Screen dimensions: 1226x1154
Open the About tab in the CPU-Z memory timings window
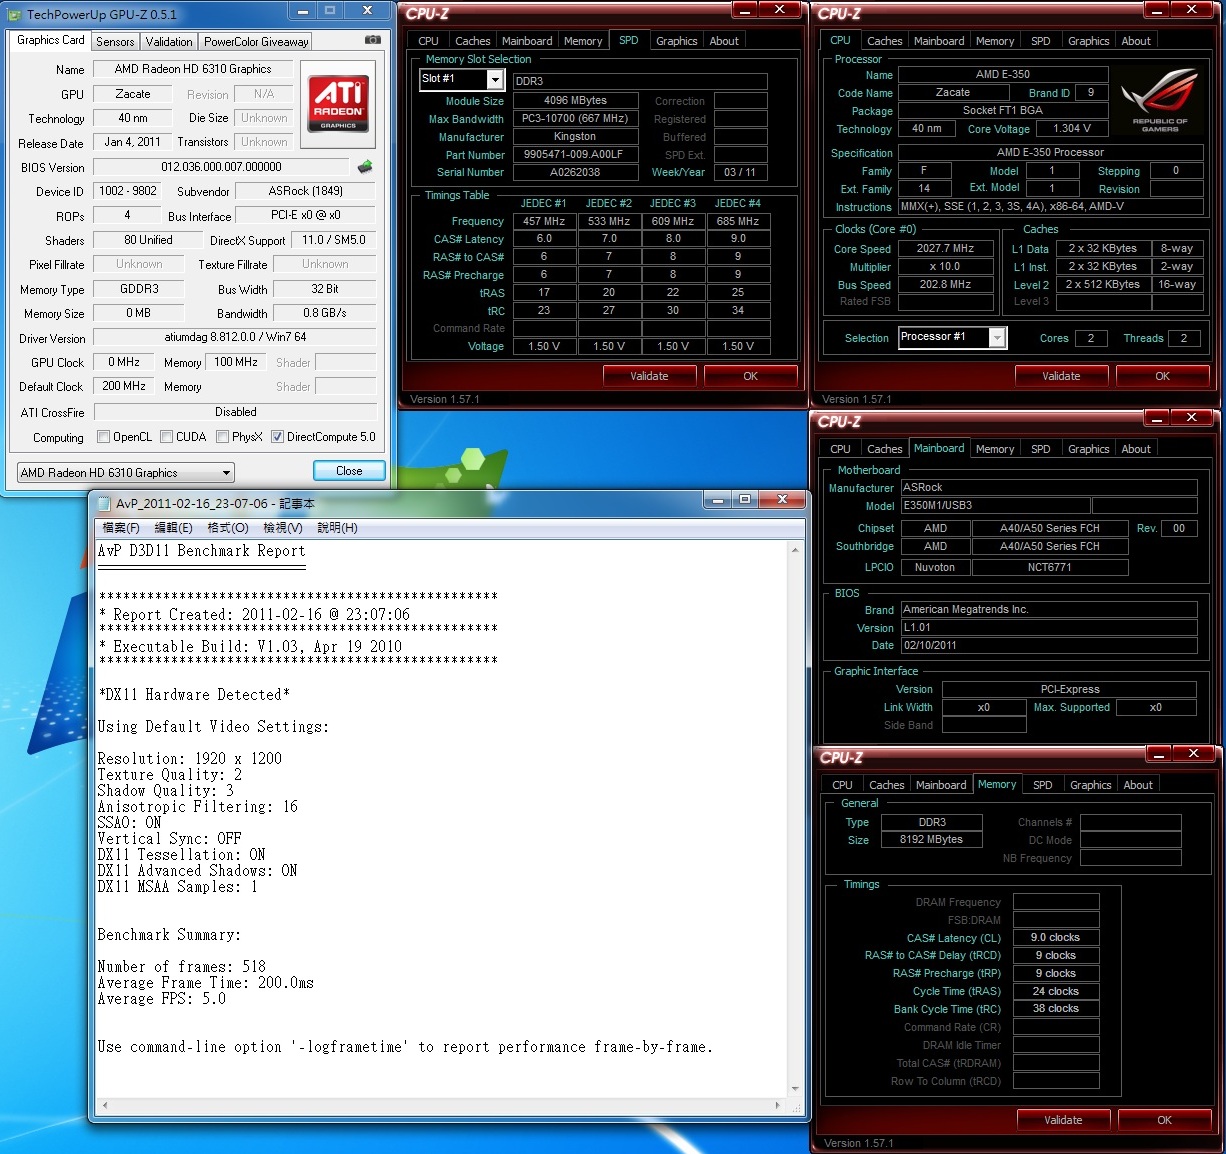coord(1138,785)
